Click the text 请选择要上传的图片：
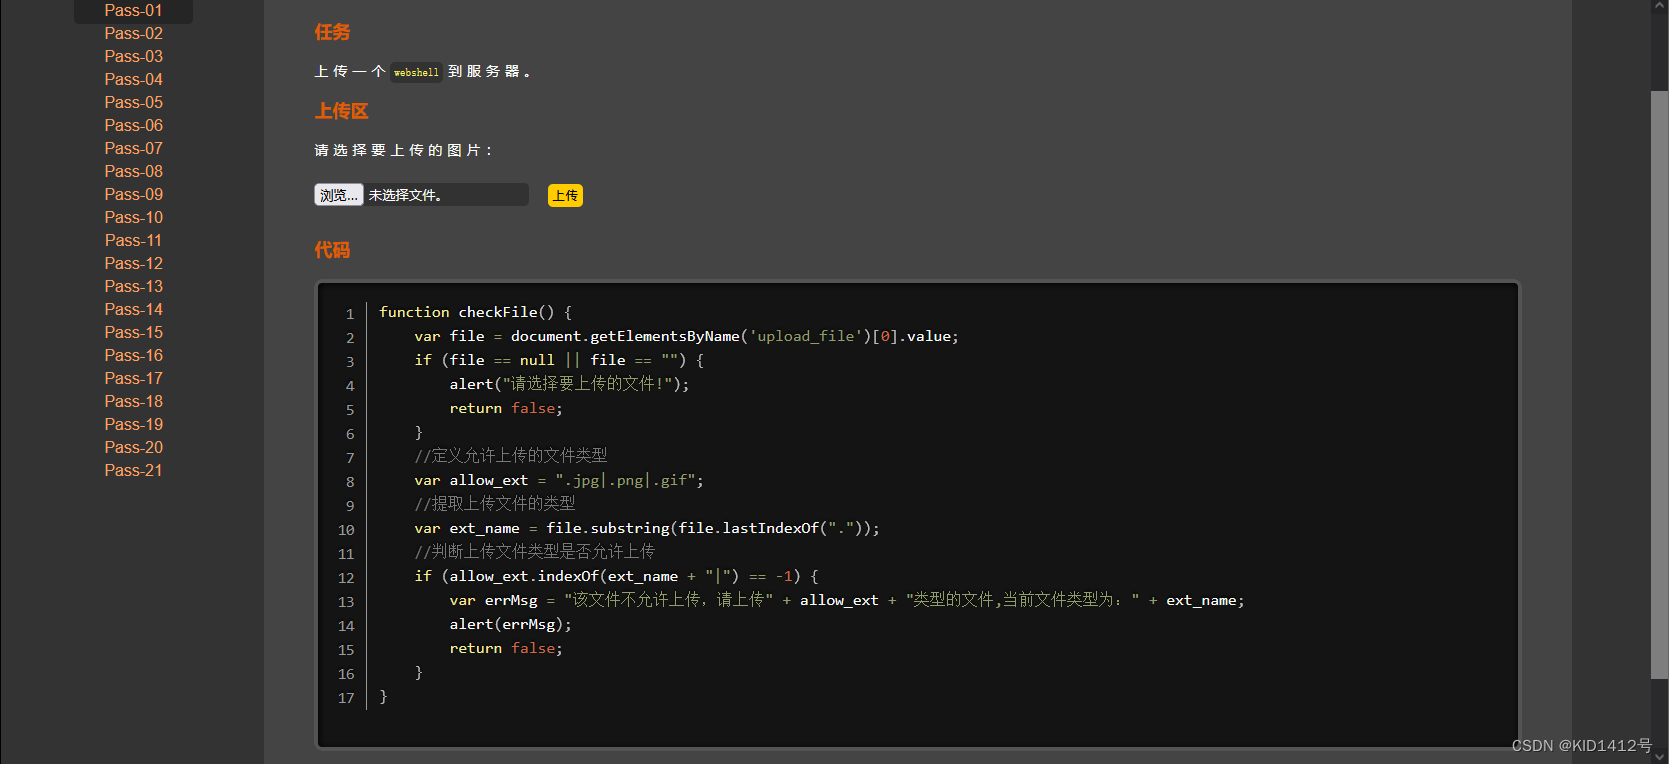1669x764 pixels. [x=404, y=150]
